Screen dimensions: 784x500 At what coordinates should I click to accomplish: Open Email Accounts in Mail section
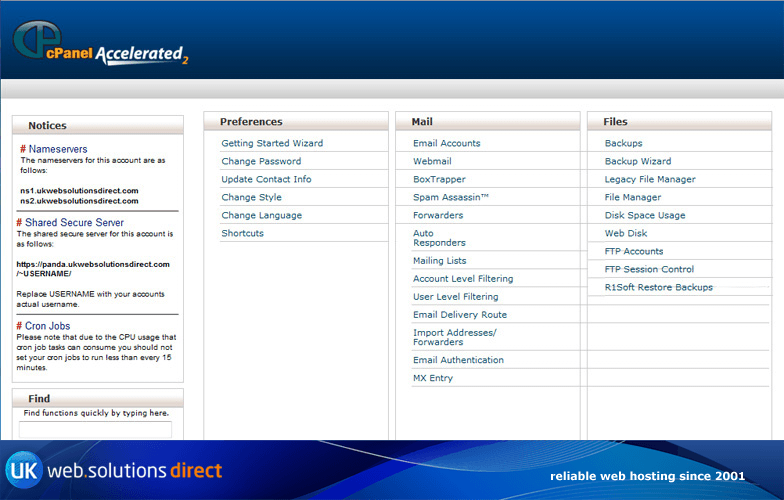446,144
